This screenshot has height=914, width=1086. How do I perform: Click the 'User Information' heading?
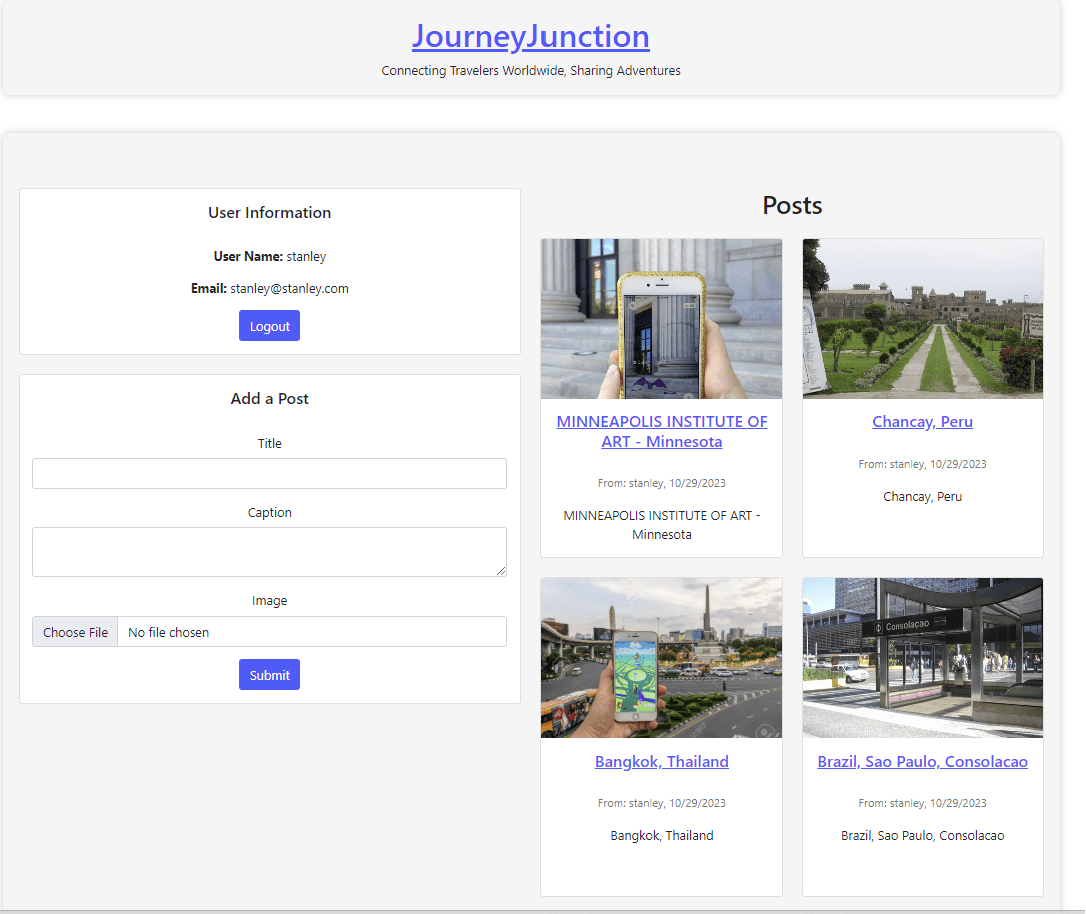(x=269, y=212)
